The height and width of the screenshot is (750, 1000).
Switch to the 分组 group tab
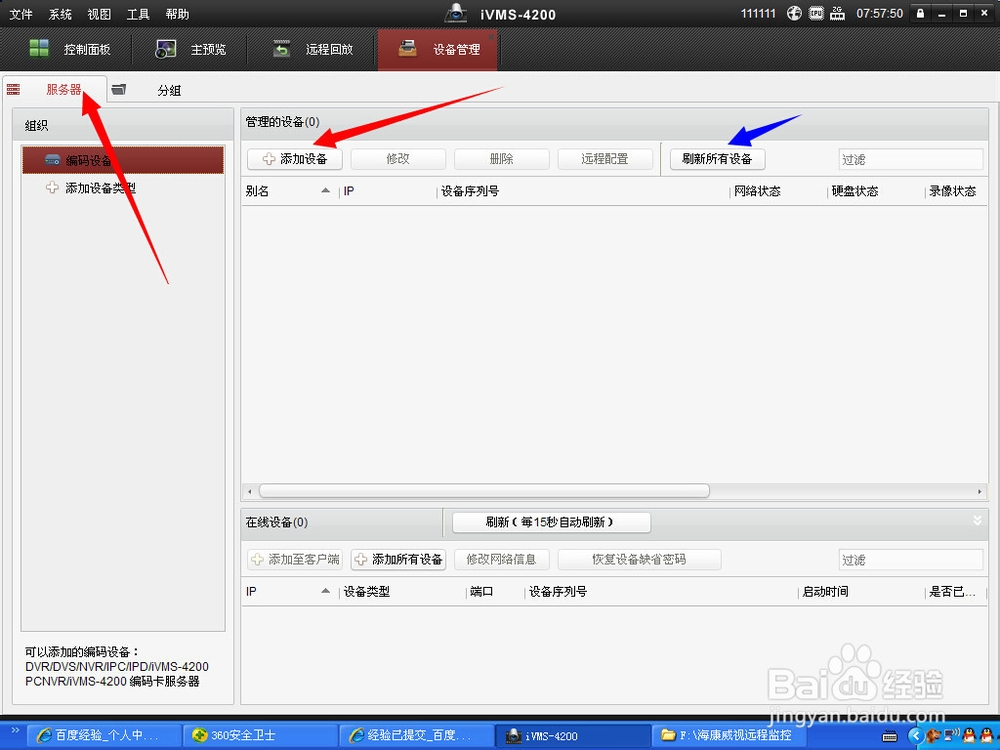[170, 89]
